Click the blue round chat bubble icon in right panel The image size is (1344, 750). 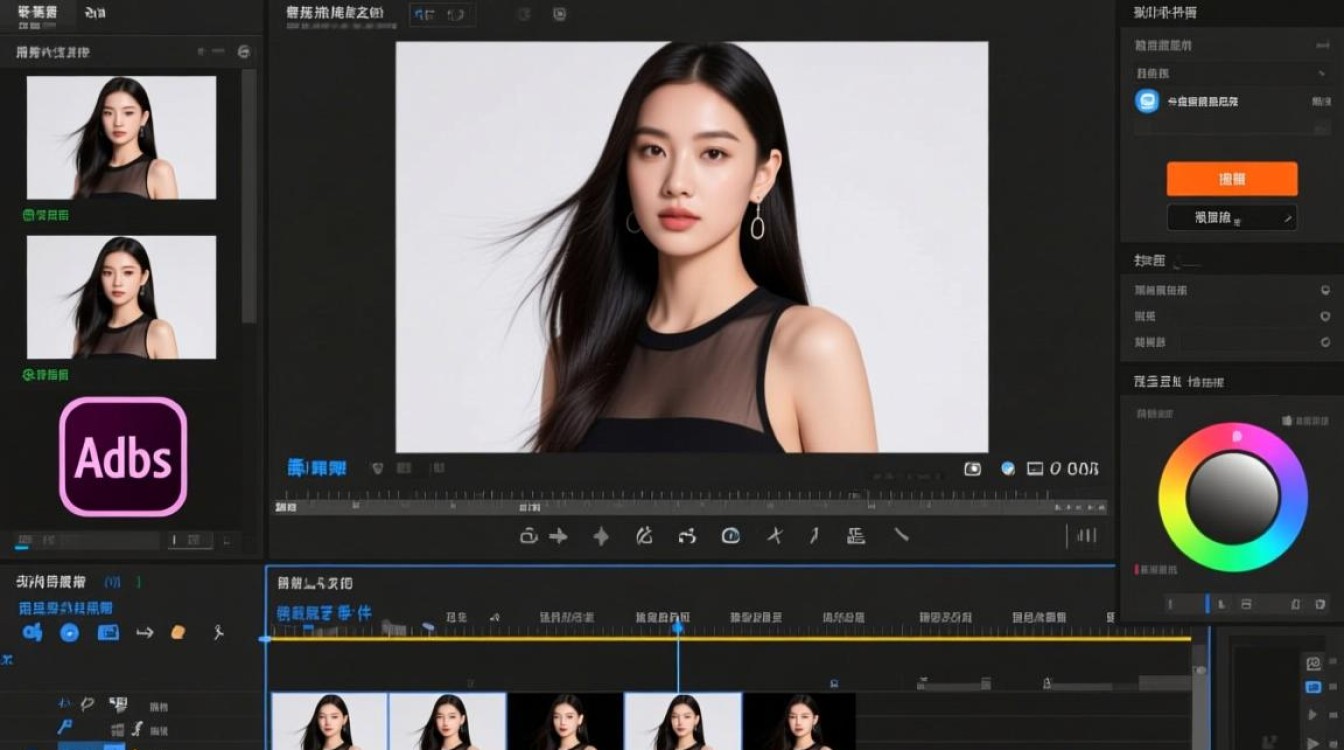click(x=1147, y=101)
